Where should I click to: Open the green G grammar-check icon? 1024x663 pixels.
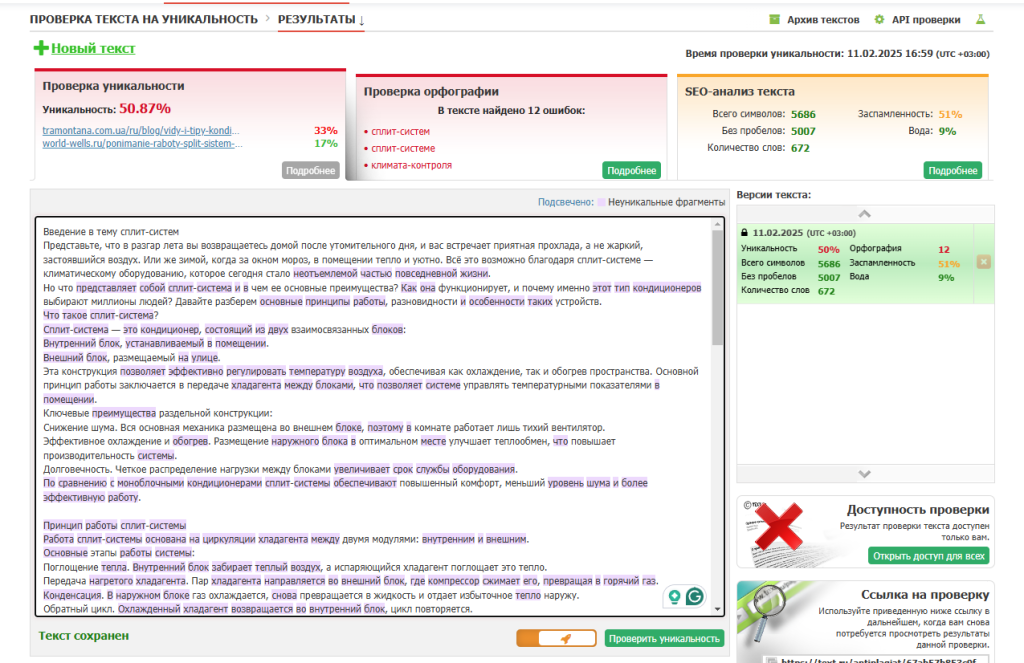696,596
